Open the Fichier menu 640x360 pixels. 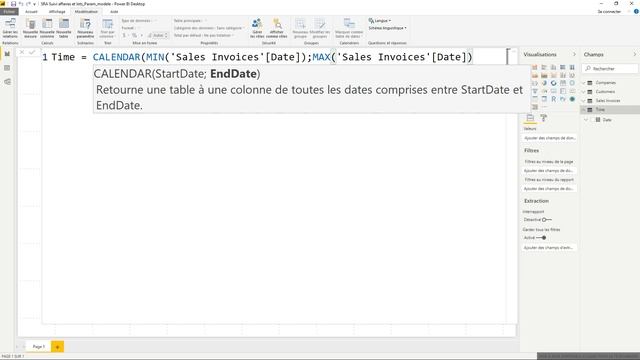[x=9, y=11]
